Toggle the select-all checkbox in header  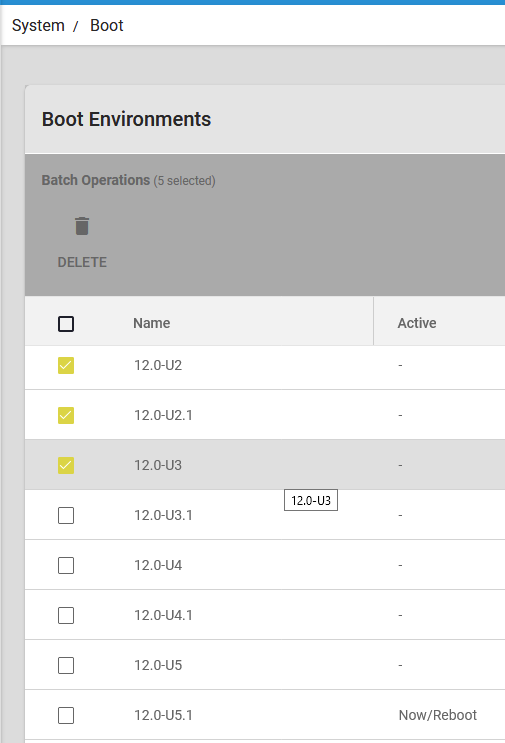(66, 324)
